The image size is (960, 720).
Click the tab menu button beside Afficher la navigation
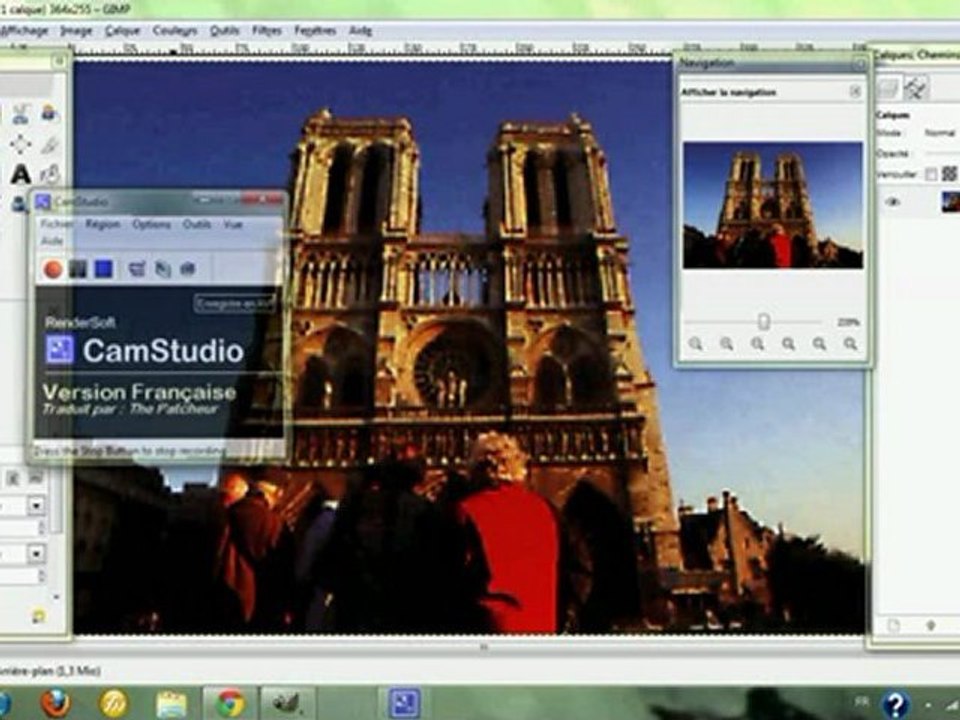855,92
